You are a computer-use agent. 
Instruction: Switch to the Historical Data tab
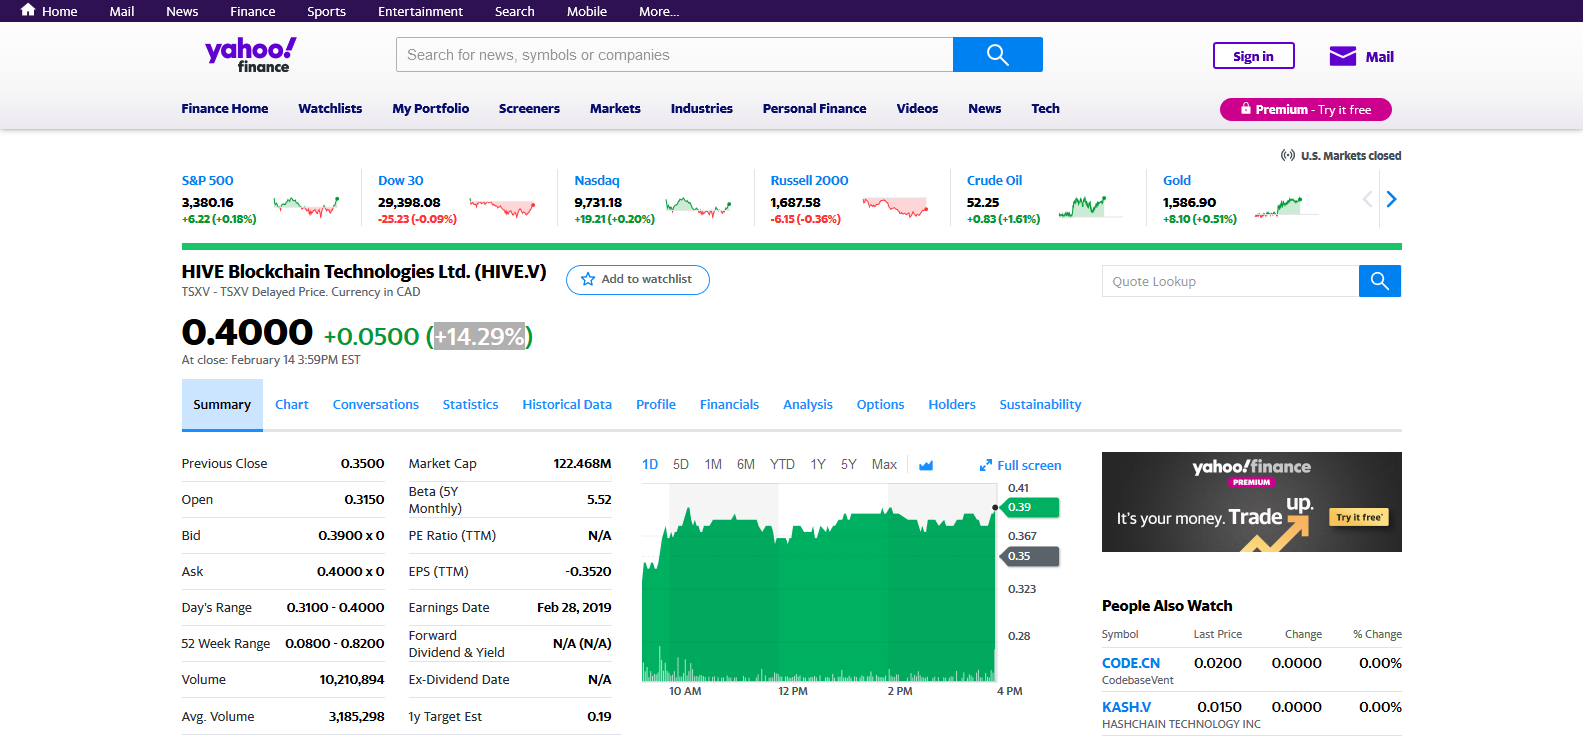(566, 404)
